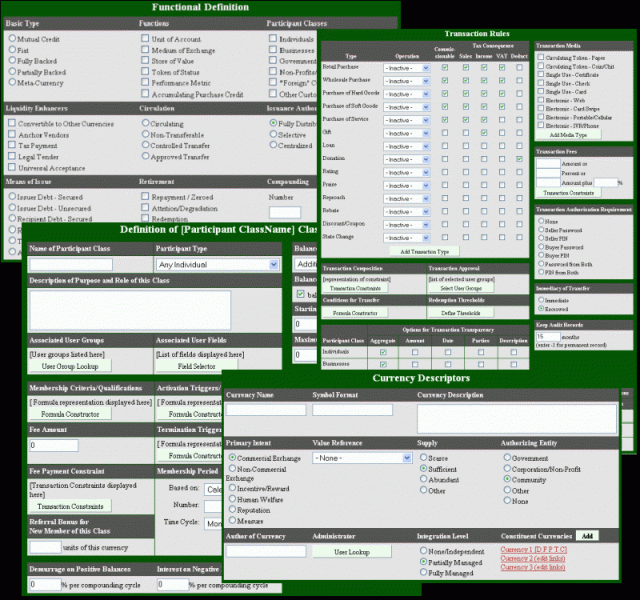640x600 pixels.
Task: Select Circulating circulation option
Action: coord(146,123)
